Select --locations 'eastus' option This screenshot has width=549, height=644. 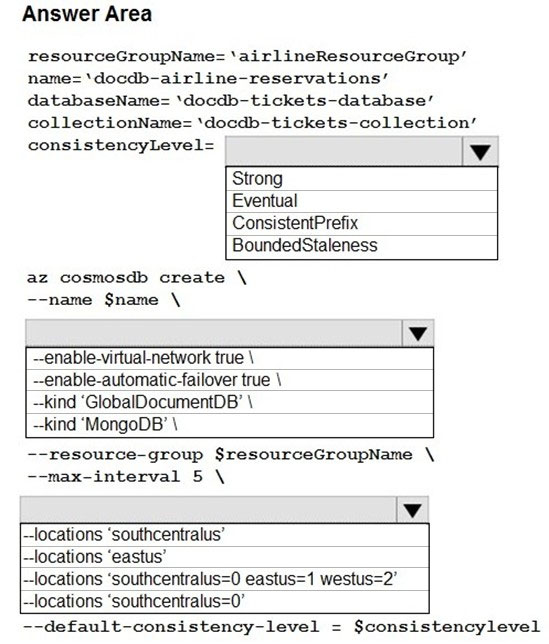coord(225,557)
